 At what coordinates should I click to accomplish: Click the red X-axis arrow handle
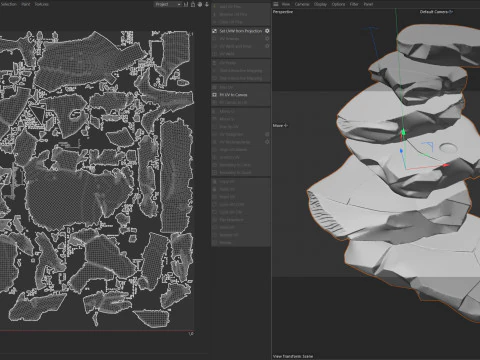[446, 165]
